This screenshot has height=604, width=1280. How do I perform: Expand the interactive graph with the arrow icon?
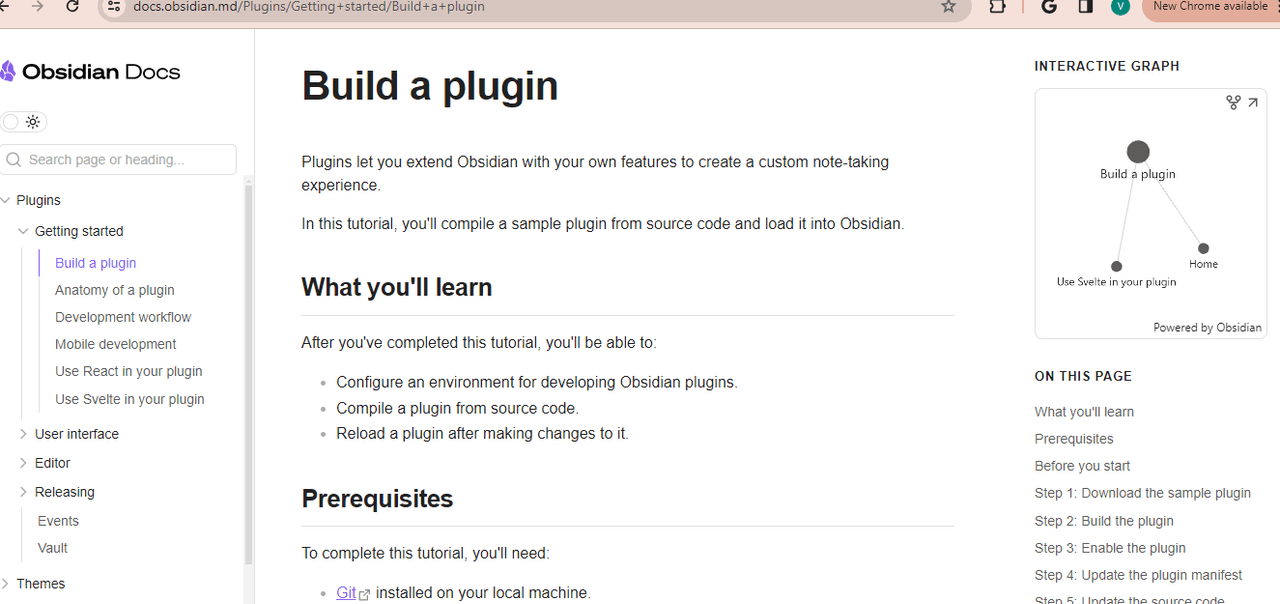(x=1253, y=102)
